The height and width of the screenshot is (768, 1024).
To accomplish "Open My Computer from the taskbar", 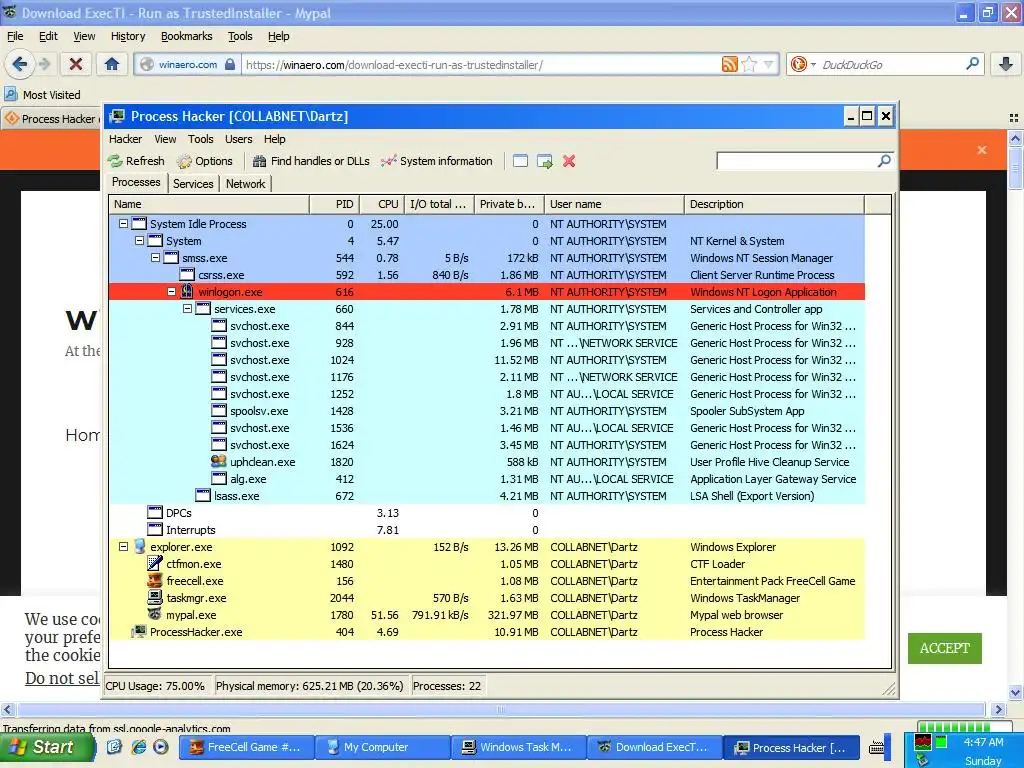I will tap(382, 747).
